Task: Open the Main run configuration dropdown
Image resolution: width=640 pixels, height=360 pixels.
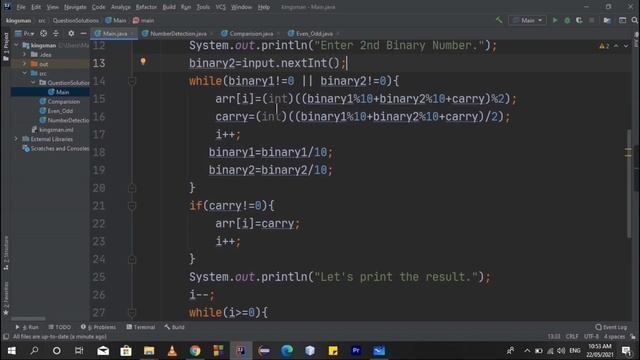Action: click(527, 20)
